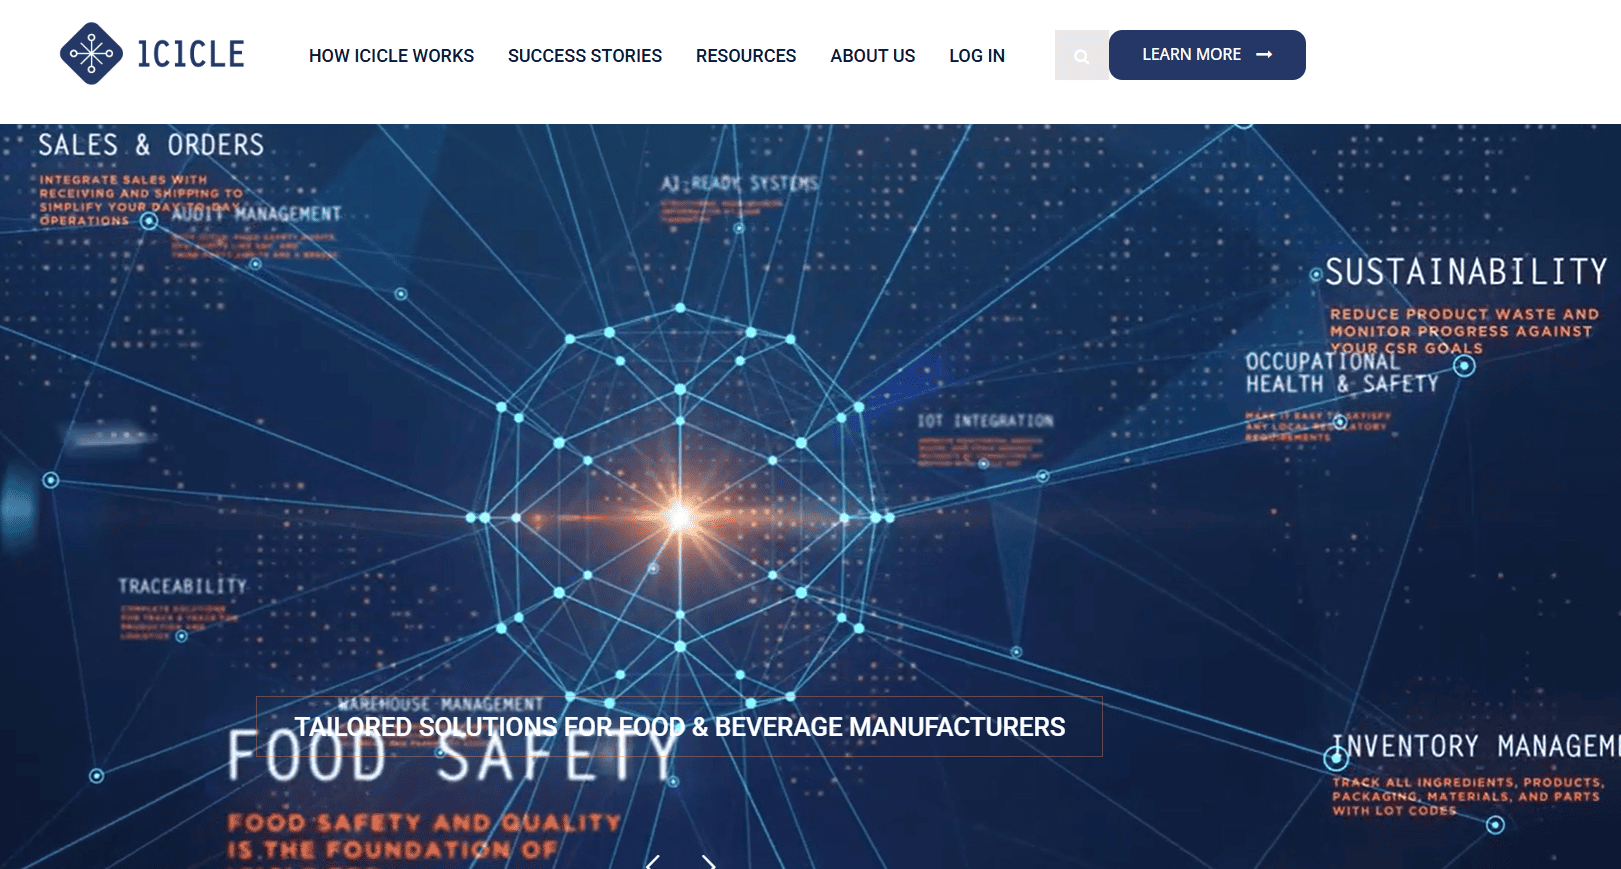Click the Sales & Orders heading

[x=151, y=146]
